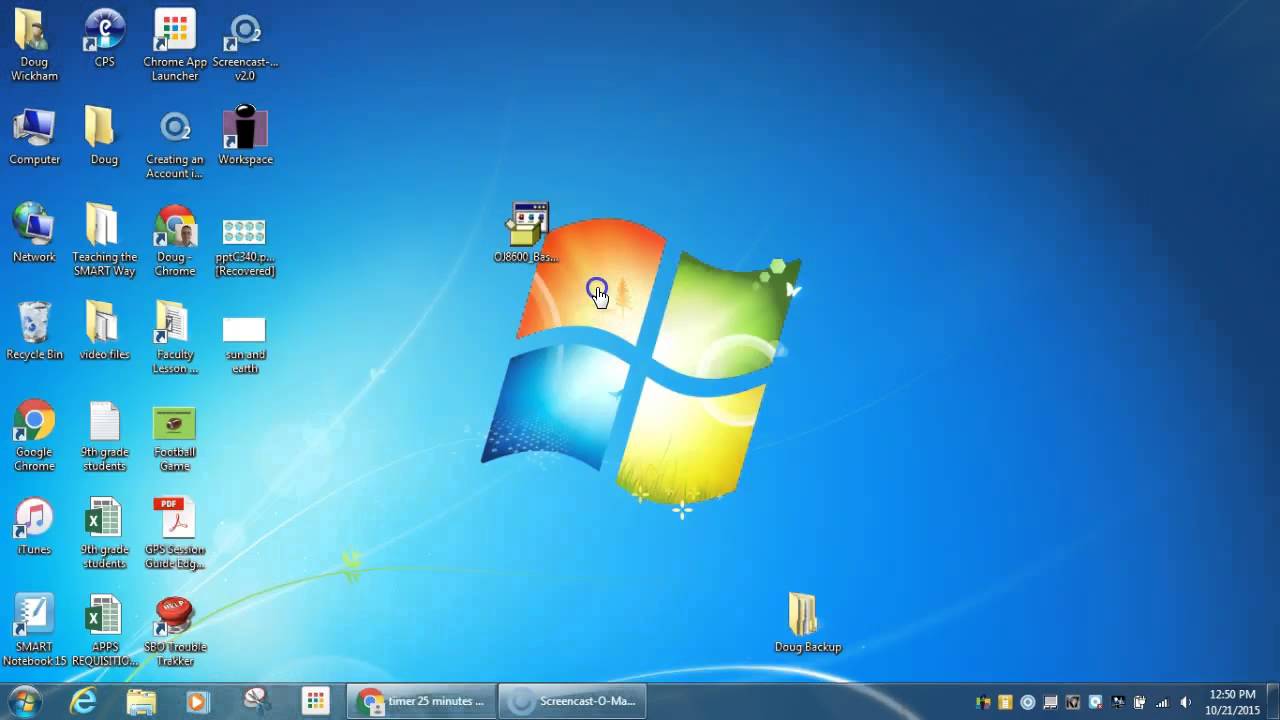Select the SMART Notebook 15 shortcut

pyautogui.click(x=34, y=632)
